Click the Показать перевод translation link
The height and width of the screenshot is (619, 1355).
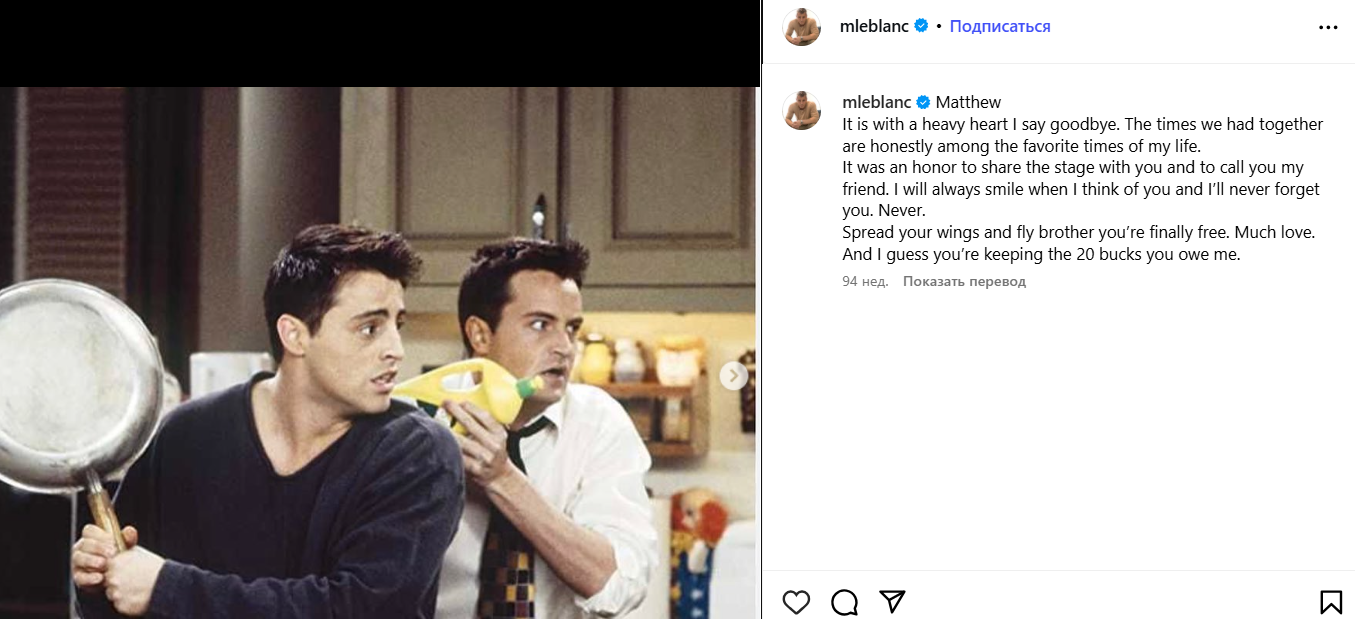click(x=964, y=282)
